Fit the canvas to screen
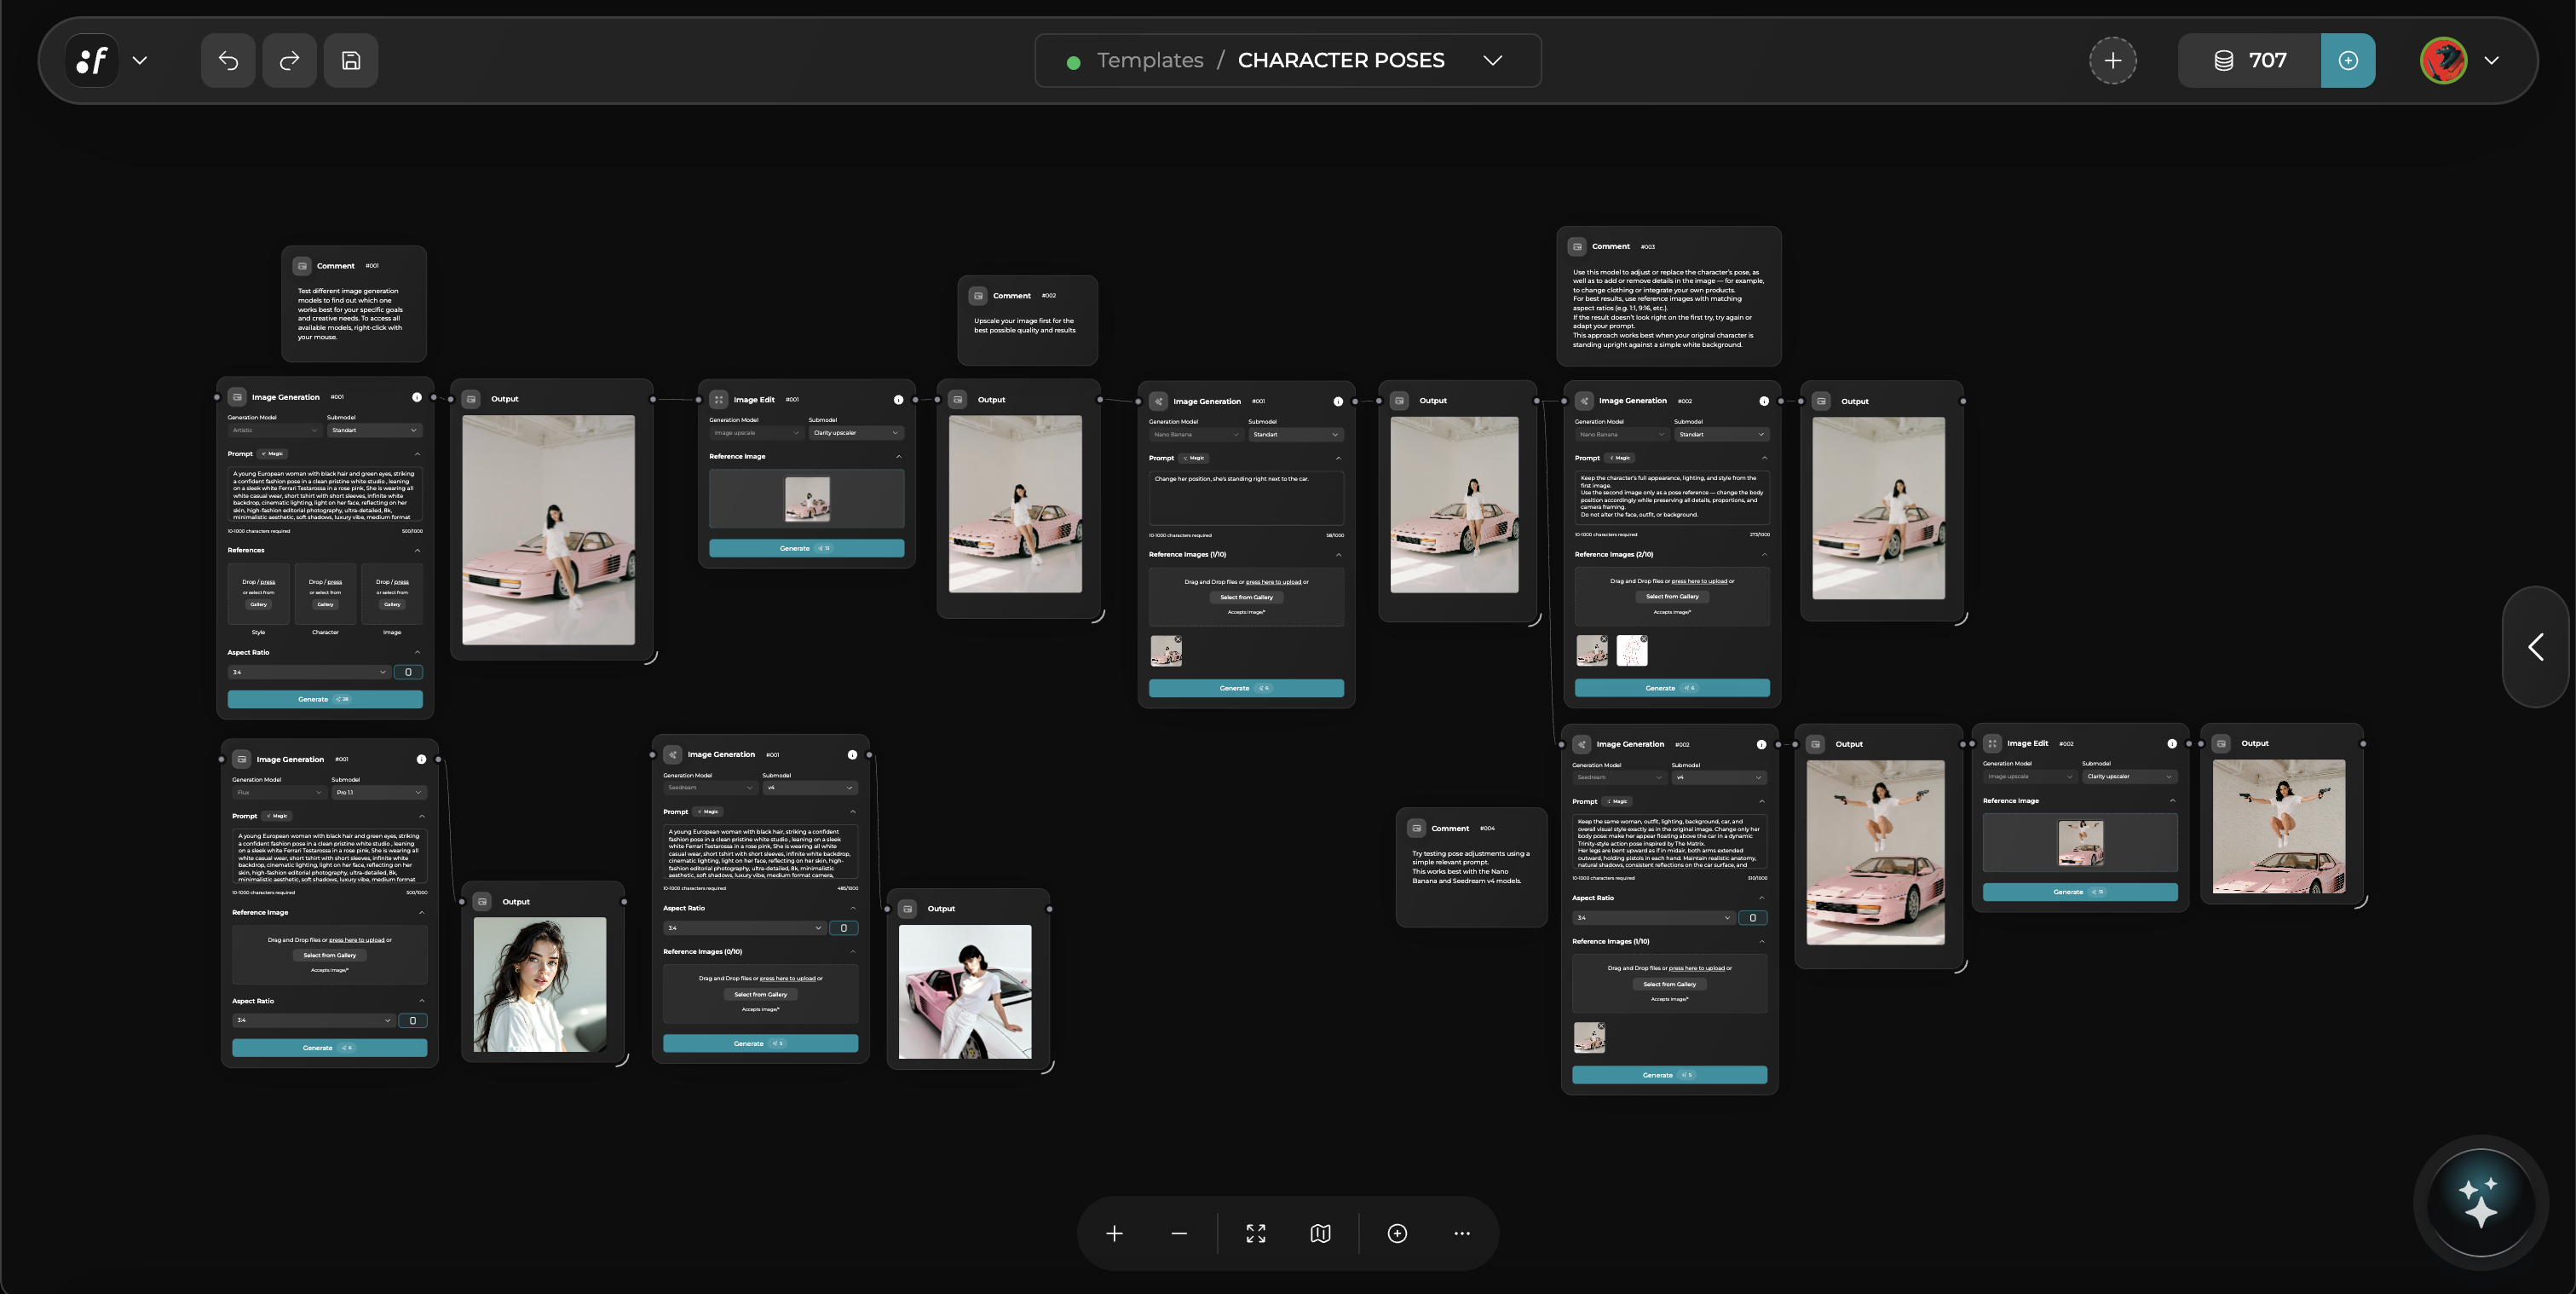The width and height of the screenshot is (2576, 1294). coord(1256,1233)
